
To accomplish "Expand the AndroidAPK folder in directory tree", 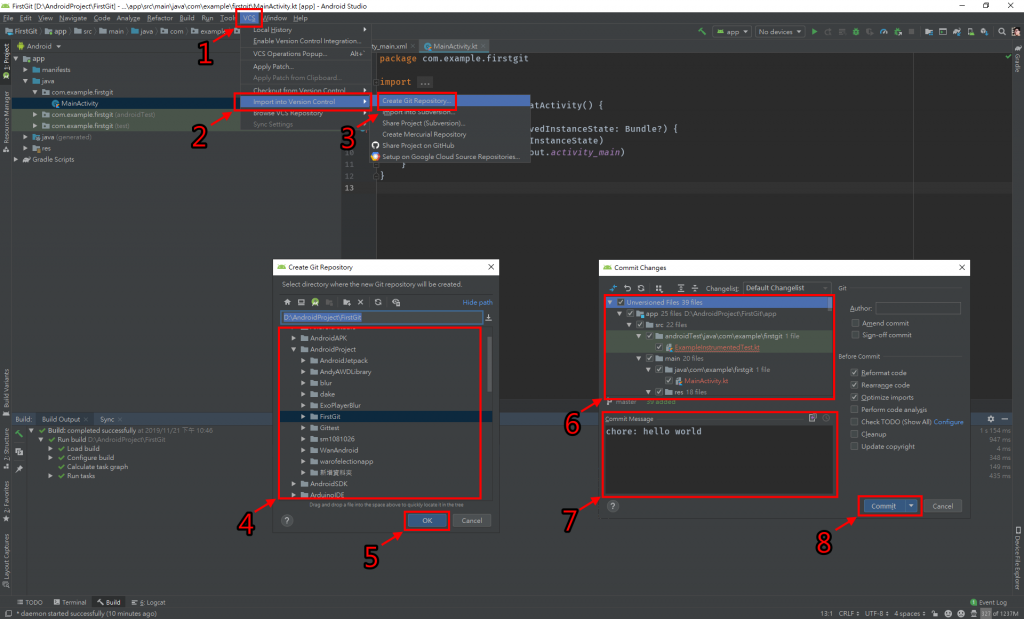I will pos(294,338).
